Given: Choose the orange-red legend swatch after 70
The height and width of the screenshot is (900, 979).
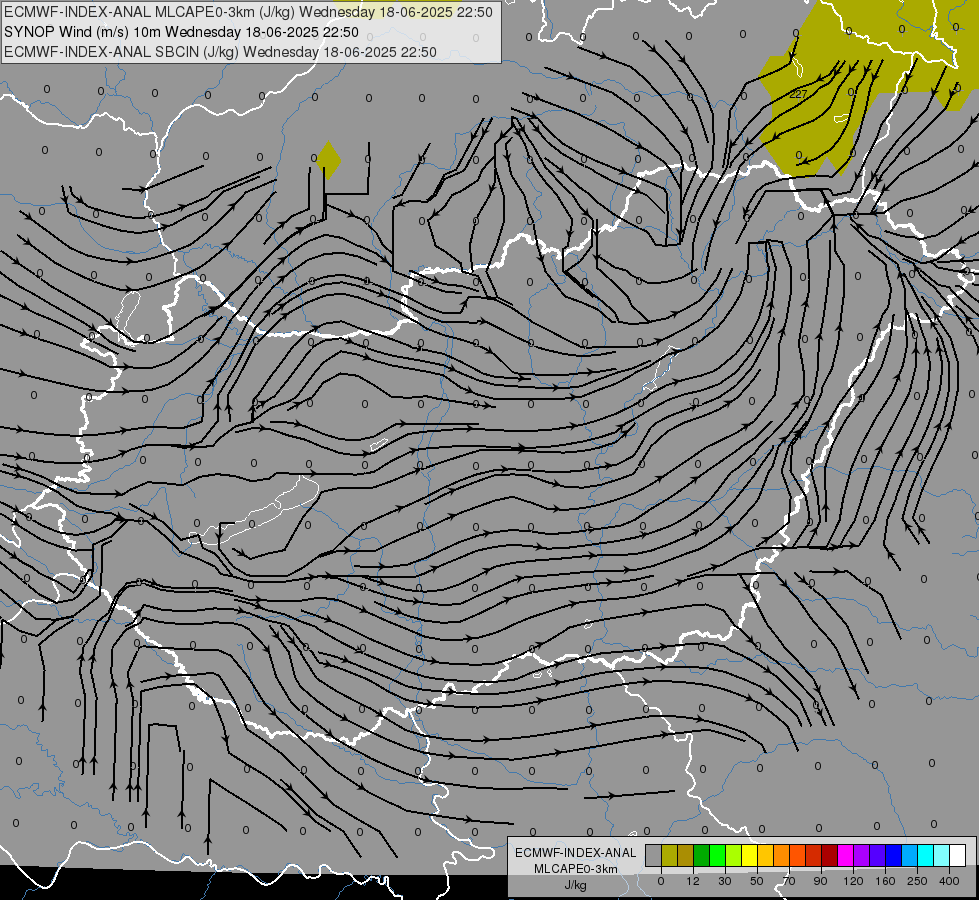Looking at the screenshot, I should [798, 855].
